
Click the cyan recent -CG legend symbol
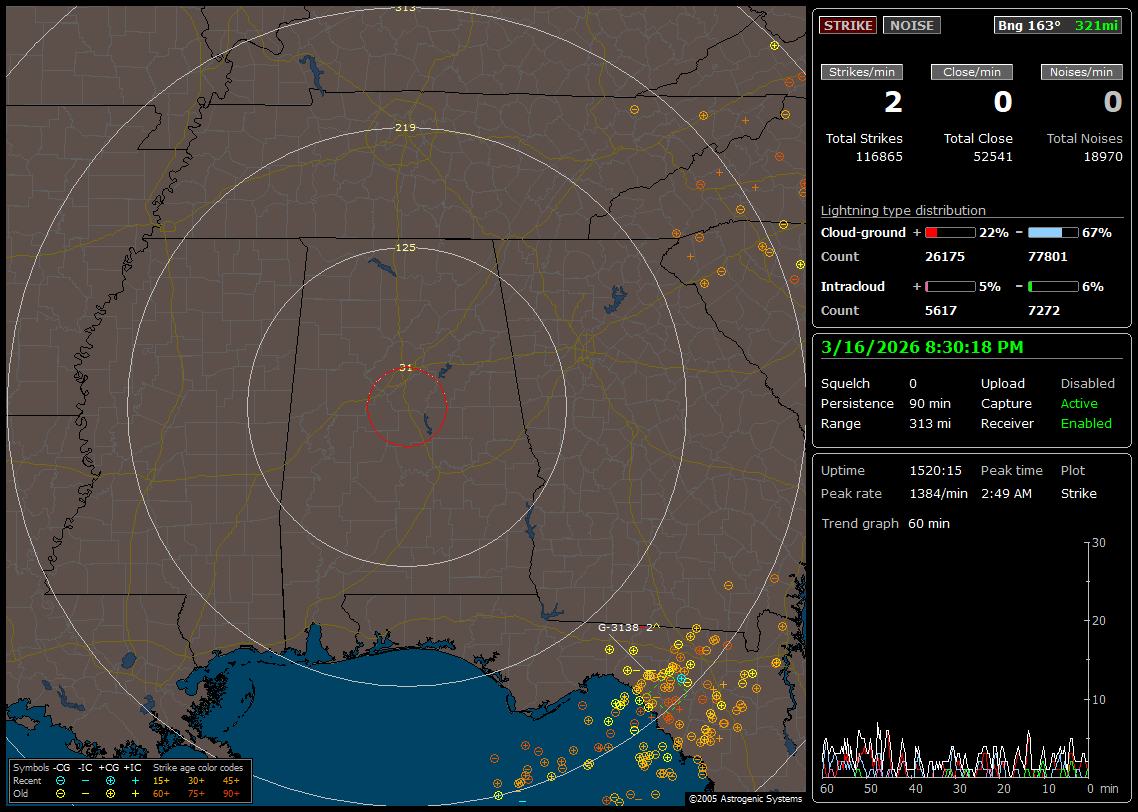point(61,780)
